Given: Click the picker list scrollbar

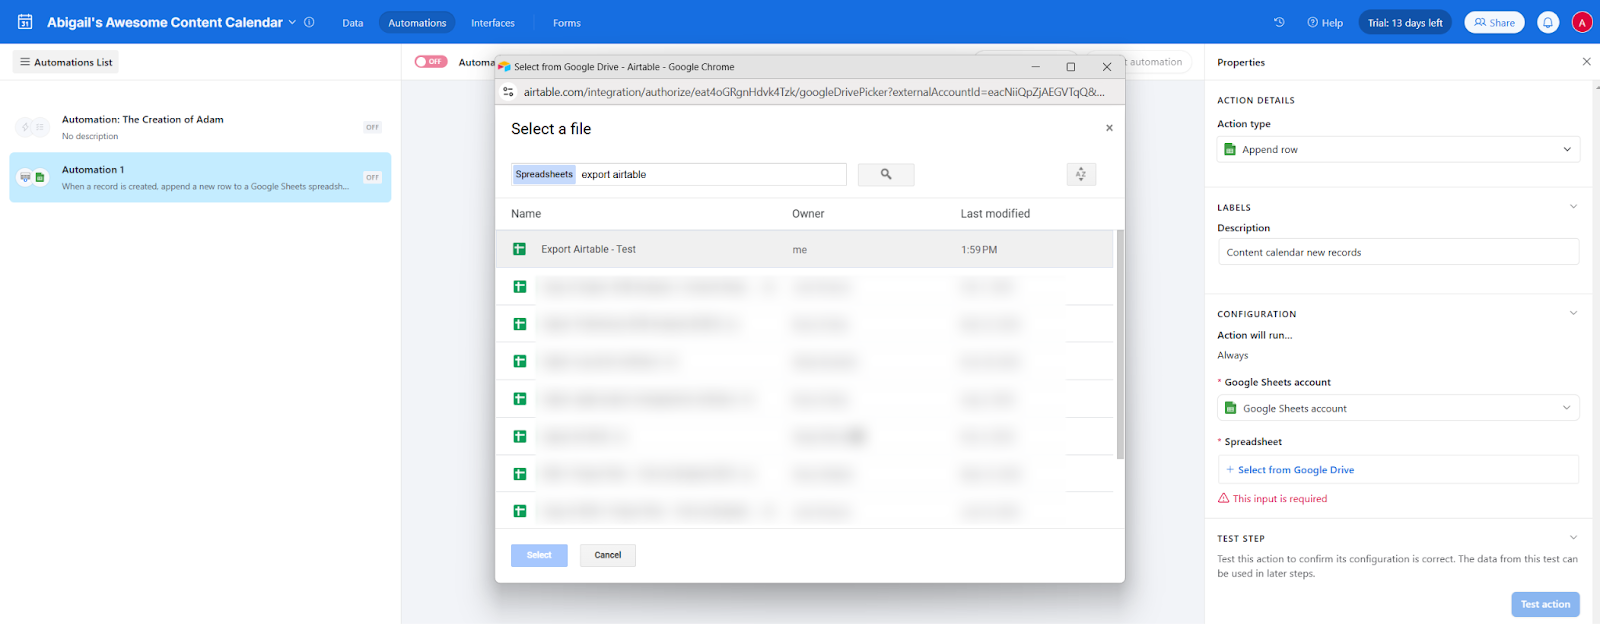Looking at the screenshot, I should coord(1120,344).
